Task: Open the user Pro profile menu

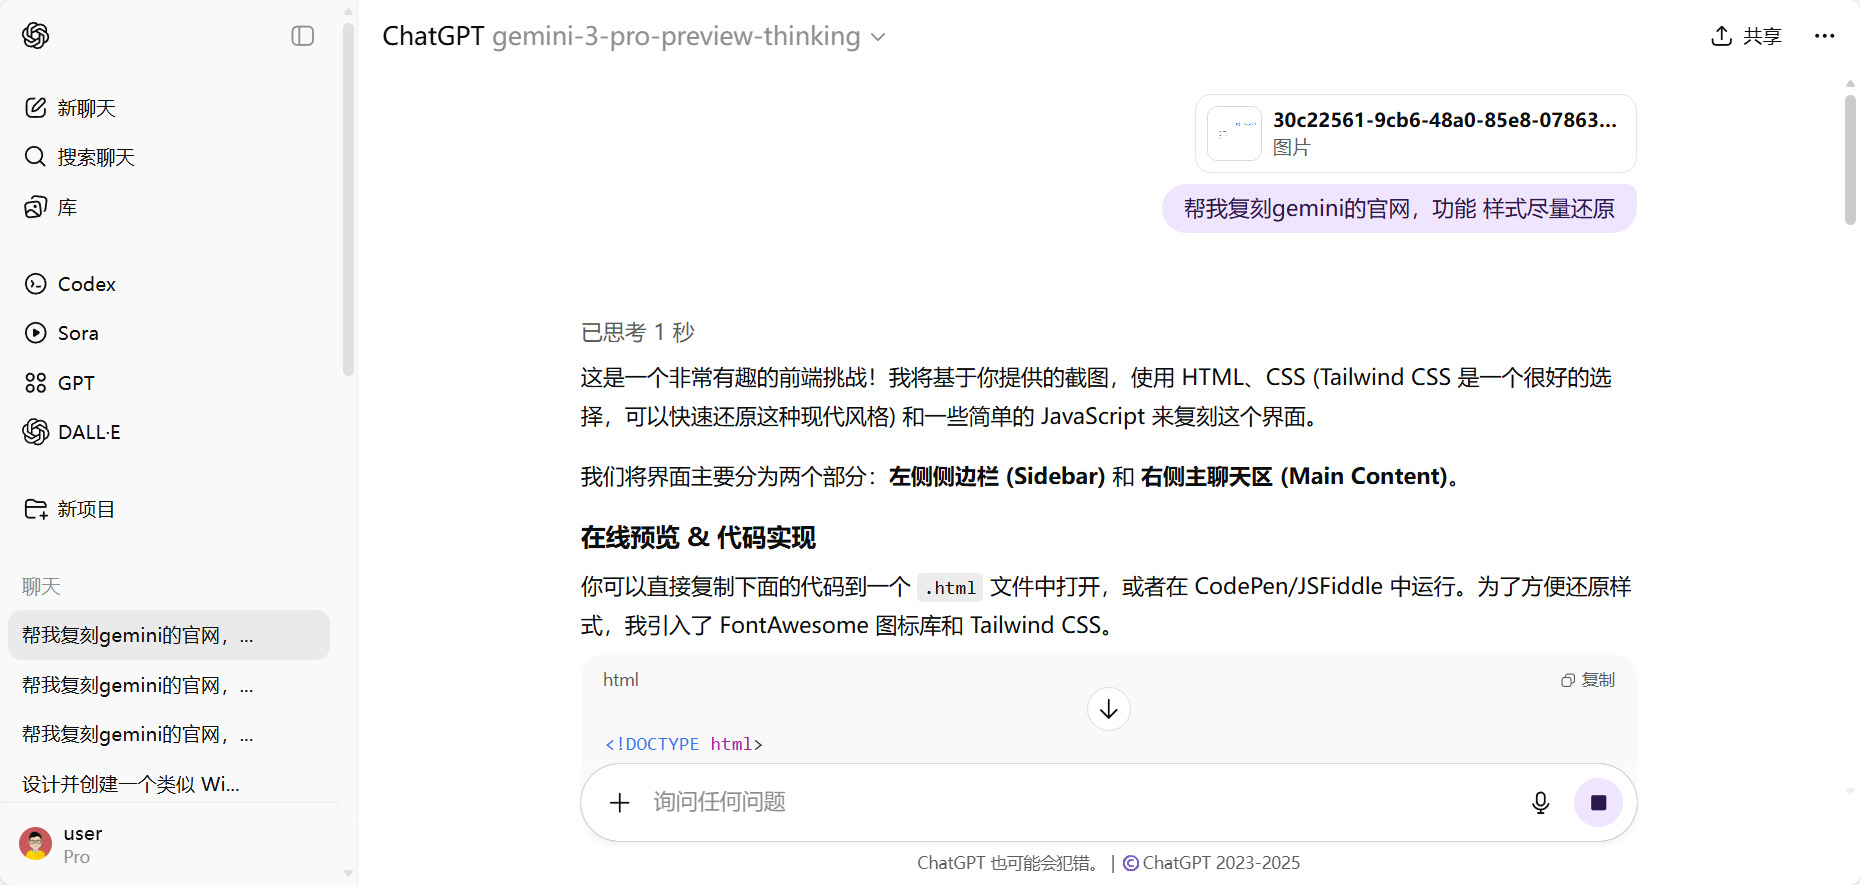Action: pos(170,845)
